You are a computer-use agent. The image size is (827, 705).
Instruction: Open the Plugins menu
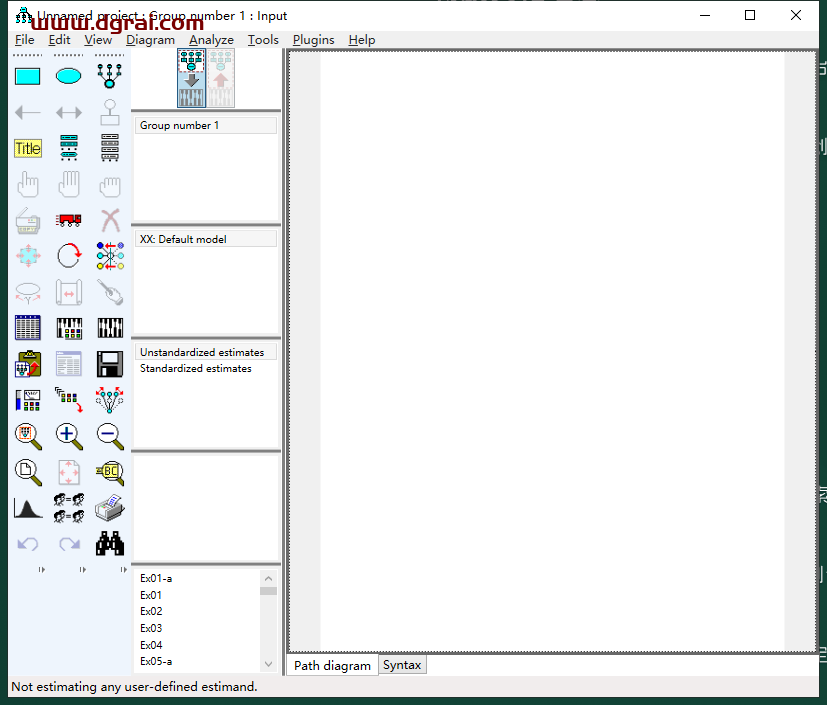(x=313, y=40)
